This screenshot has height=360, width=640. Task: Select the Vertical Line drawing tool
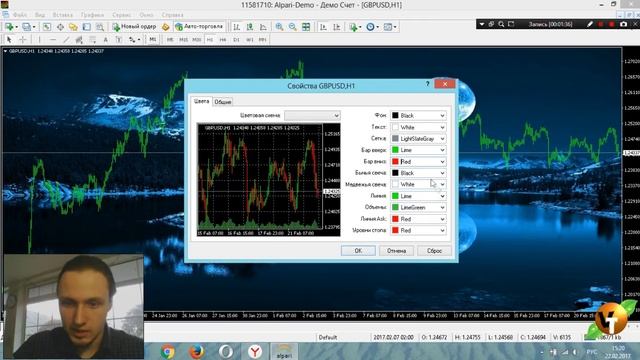[40, 40]
